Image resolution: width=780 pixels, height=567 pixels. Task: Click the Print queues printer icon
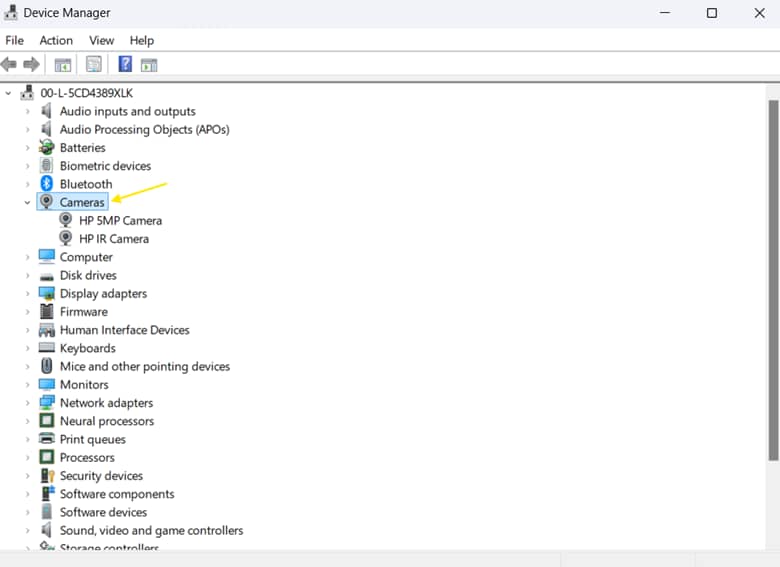click(x=47, y=439)
